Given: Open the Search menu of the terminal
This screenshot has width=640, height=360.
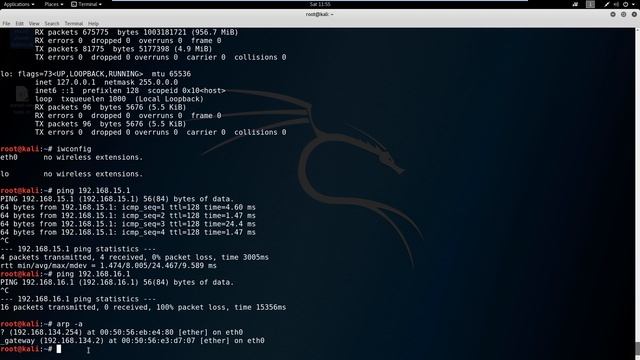Looking at the screenshot, I should [52, 24].
